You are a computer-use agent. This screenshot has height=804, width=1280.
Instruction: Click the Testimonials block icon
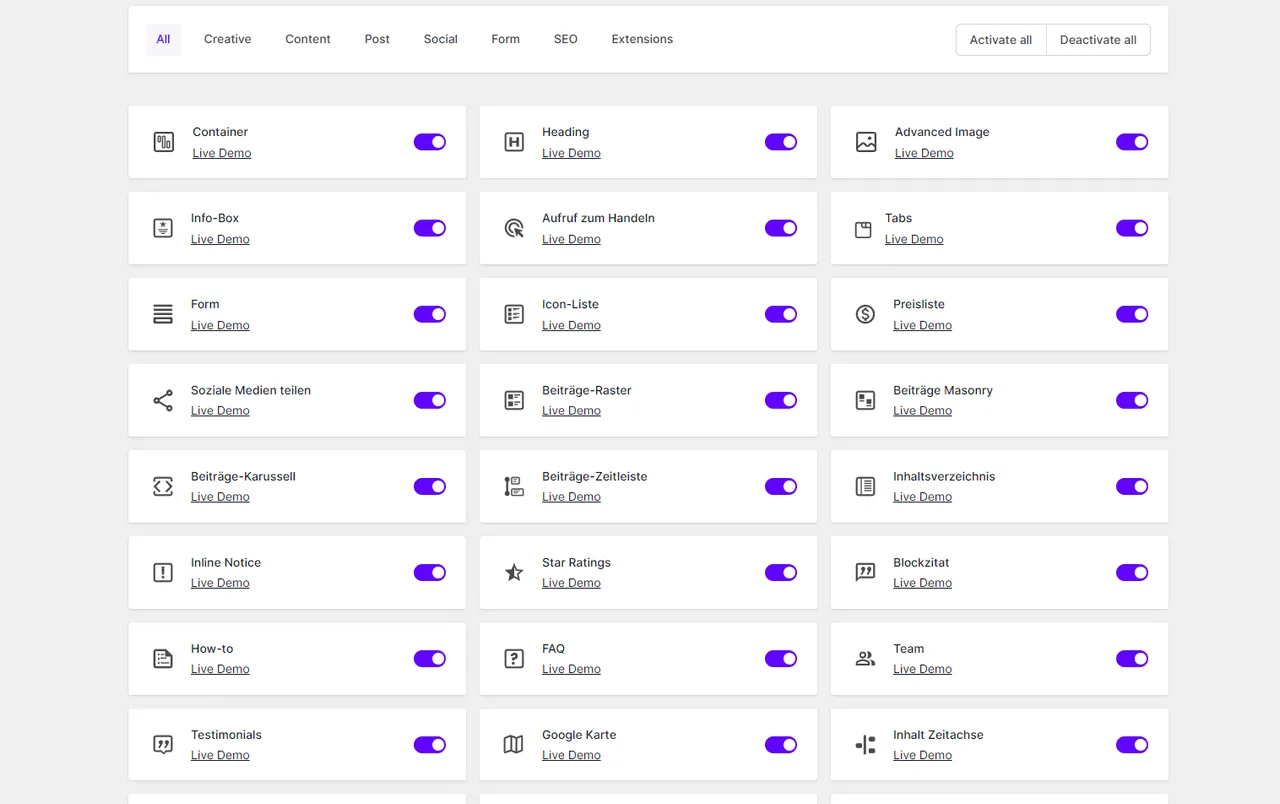[x=163, y=745]
